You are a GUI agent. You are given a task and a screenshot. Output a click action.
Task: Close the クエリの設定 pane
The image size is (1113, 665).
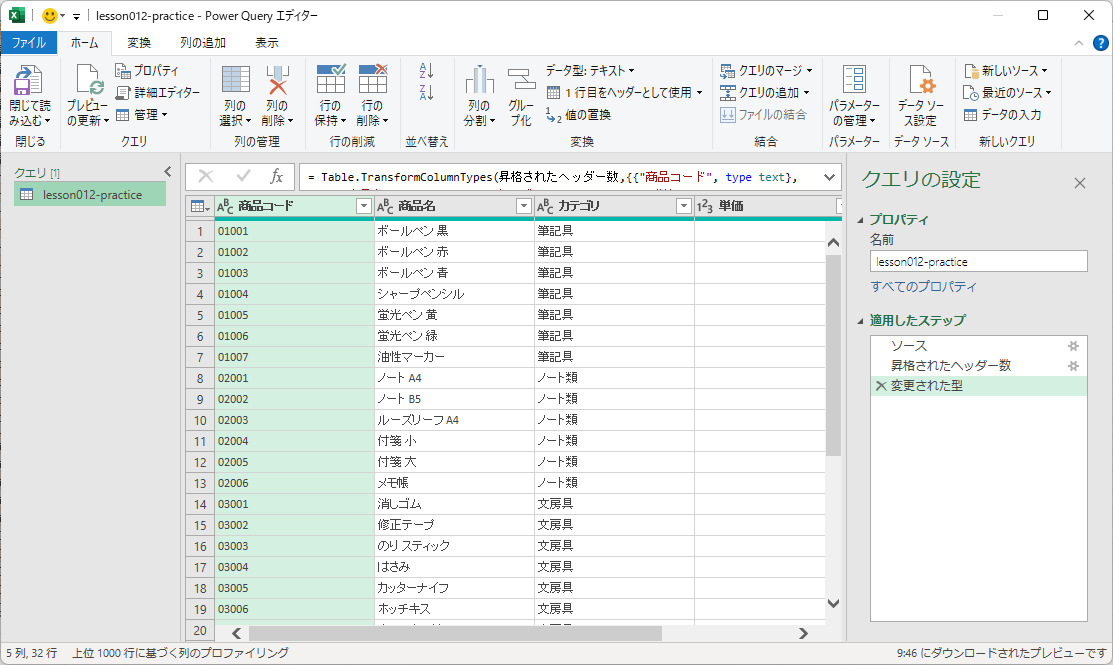pyautogui.click(x=1080, y=183)
